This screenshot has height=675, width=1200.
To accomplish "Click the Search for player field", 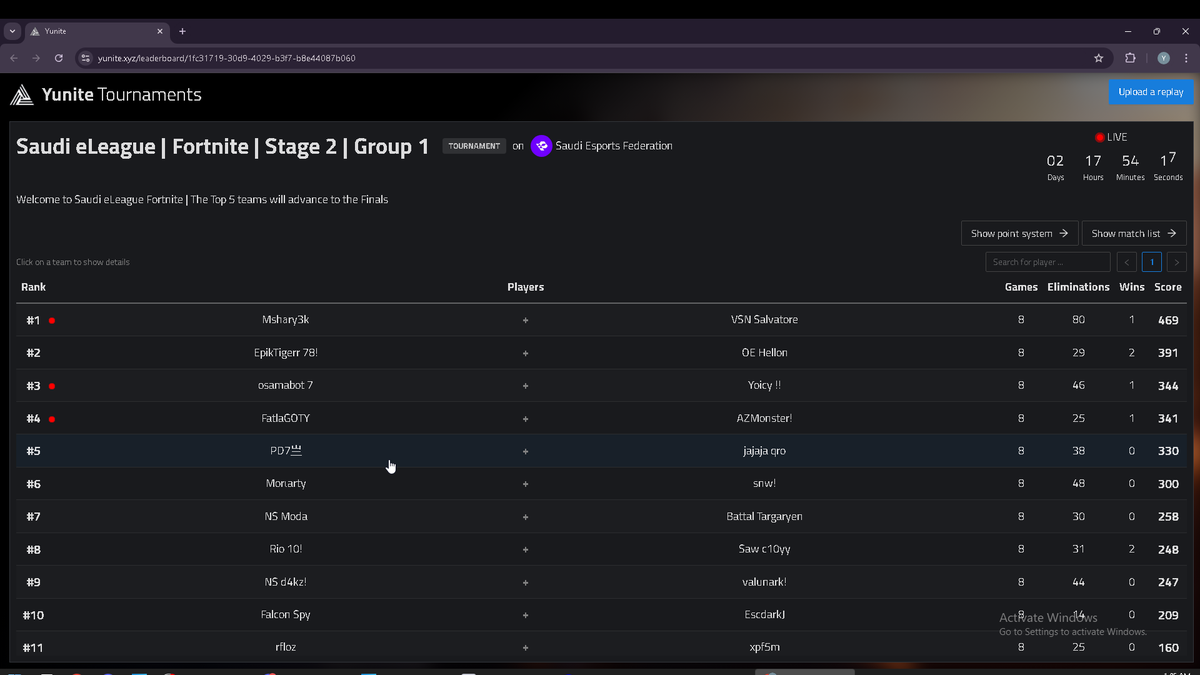I will (x=1047, y=262).
